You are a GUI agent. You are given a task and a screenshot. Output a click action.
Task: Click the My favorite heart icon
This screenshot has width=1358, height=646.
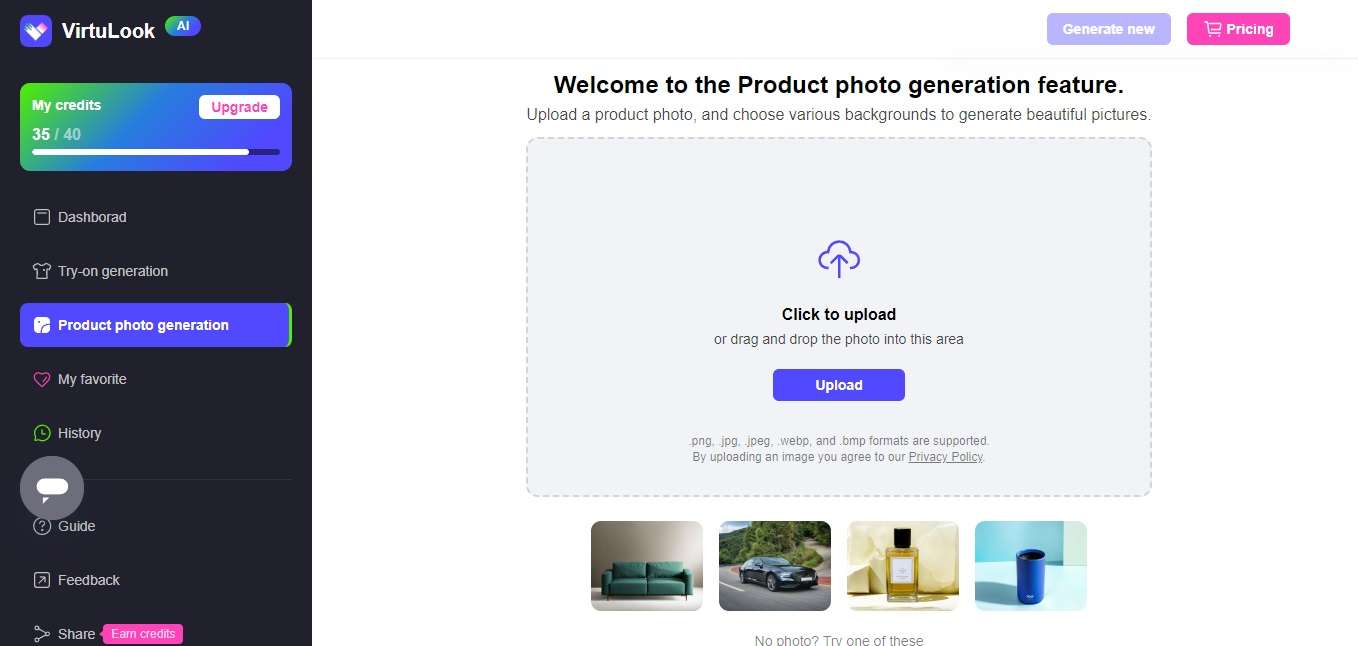click(x=42, y=379)
